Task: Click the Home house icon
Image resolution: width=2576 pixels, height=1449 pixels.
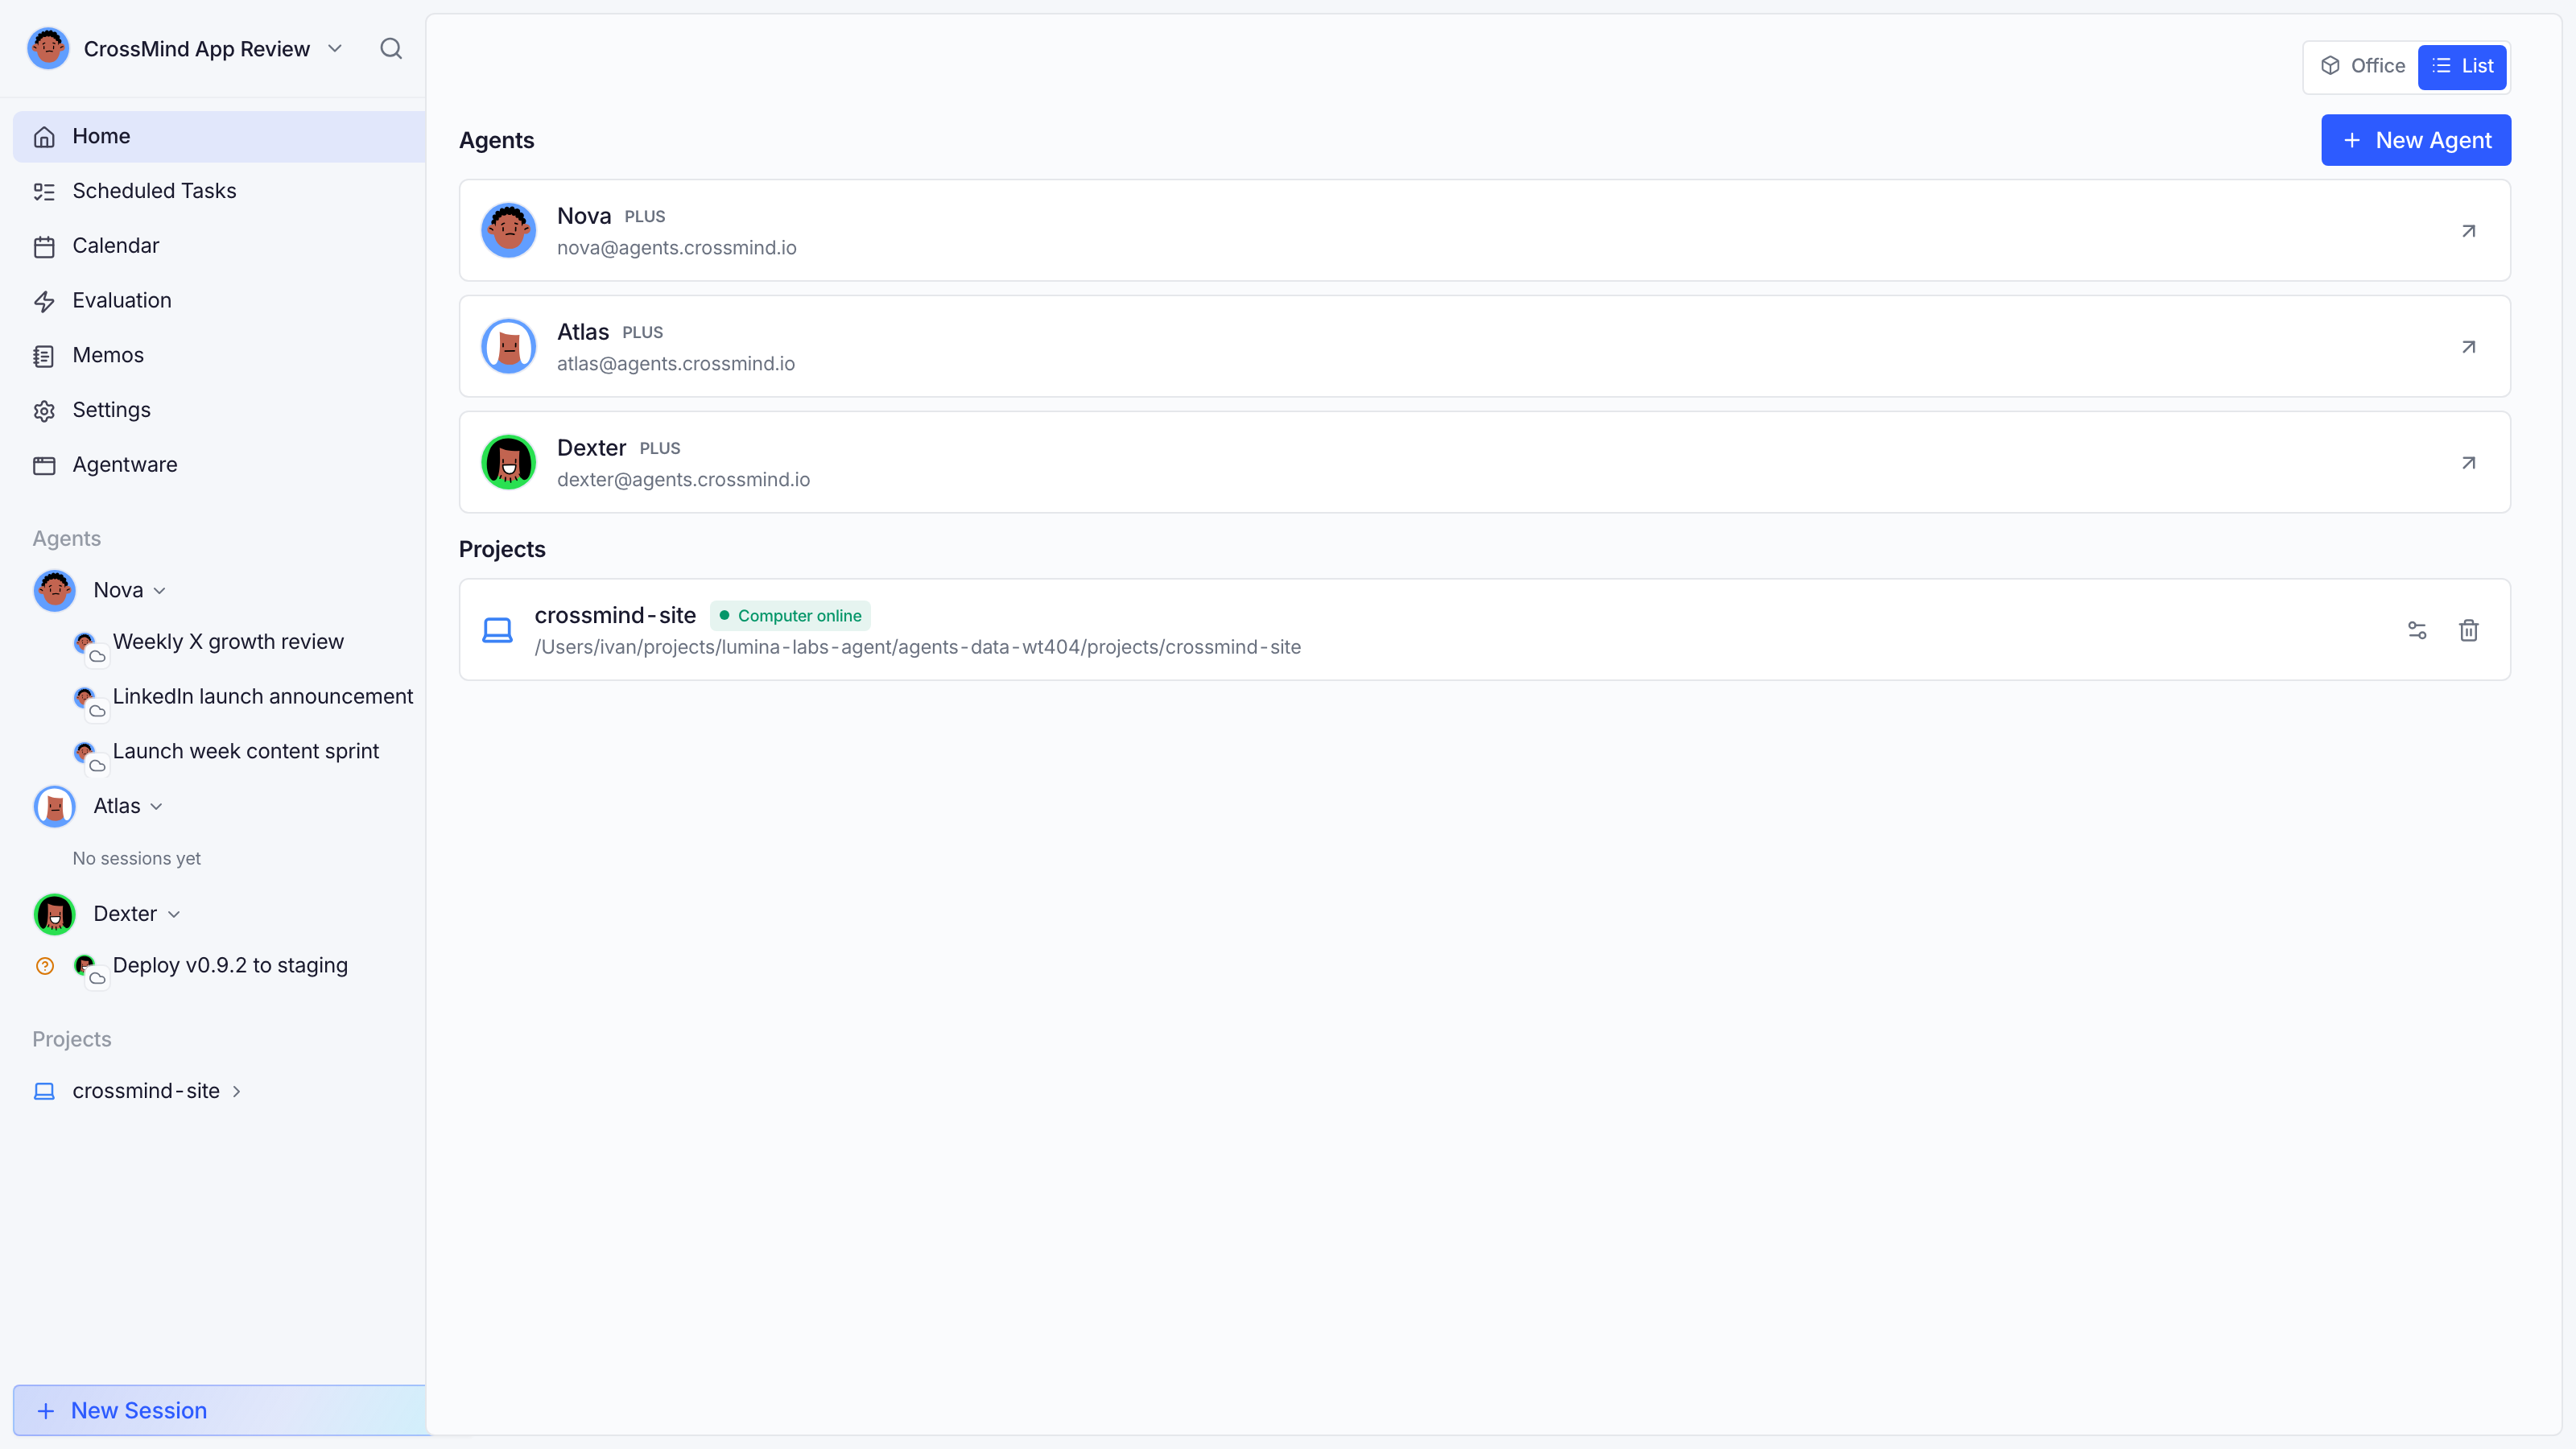Action: click(44, 137)
